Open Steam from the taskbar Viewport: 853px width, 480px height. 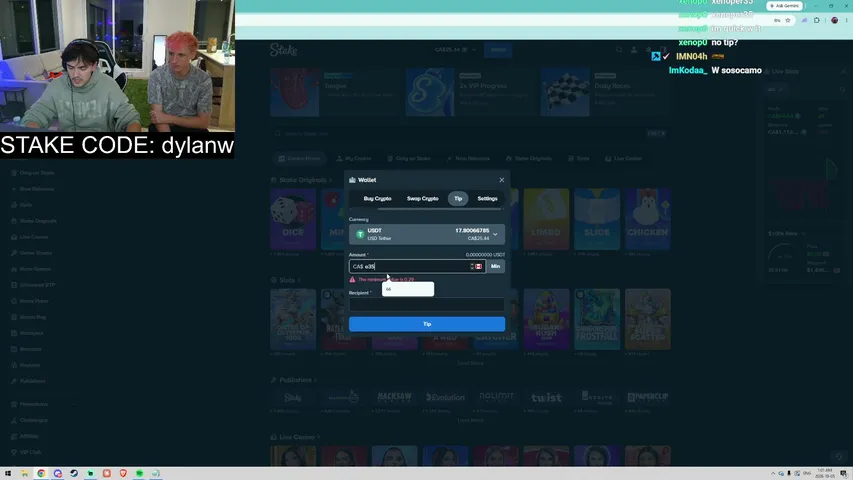click(x=74, y=473)
